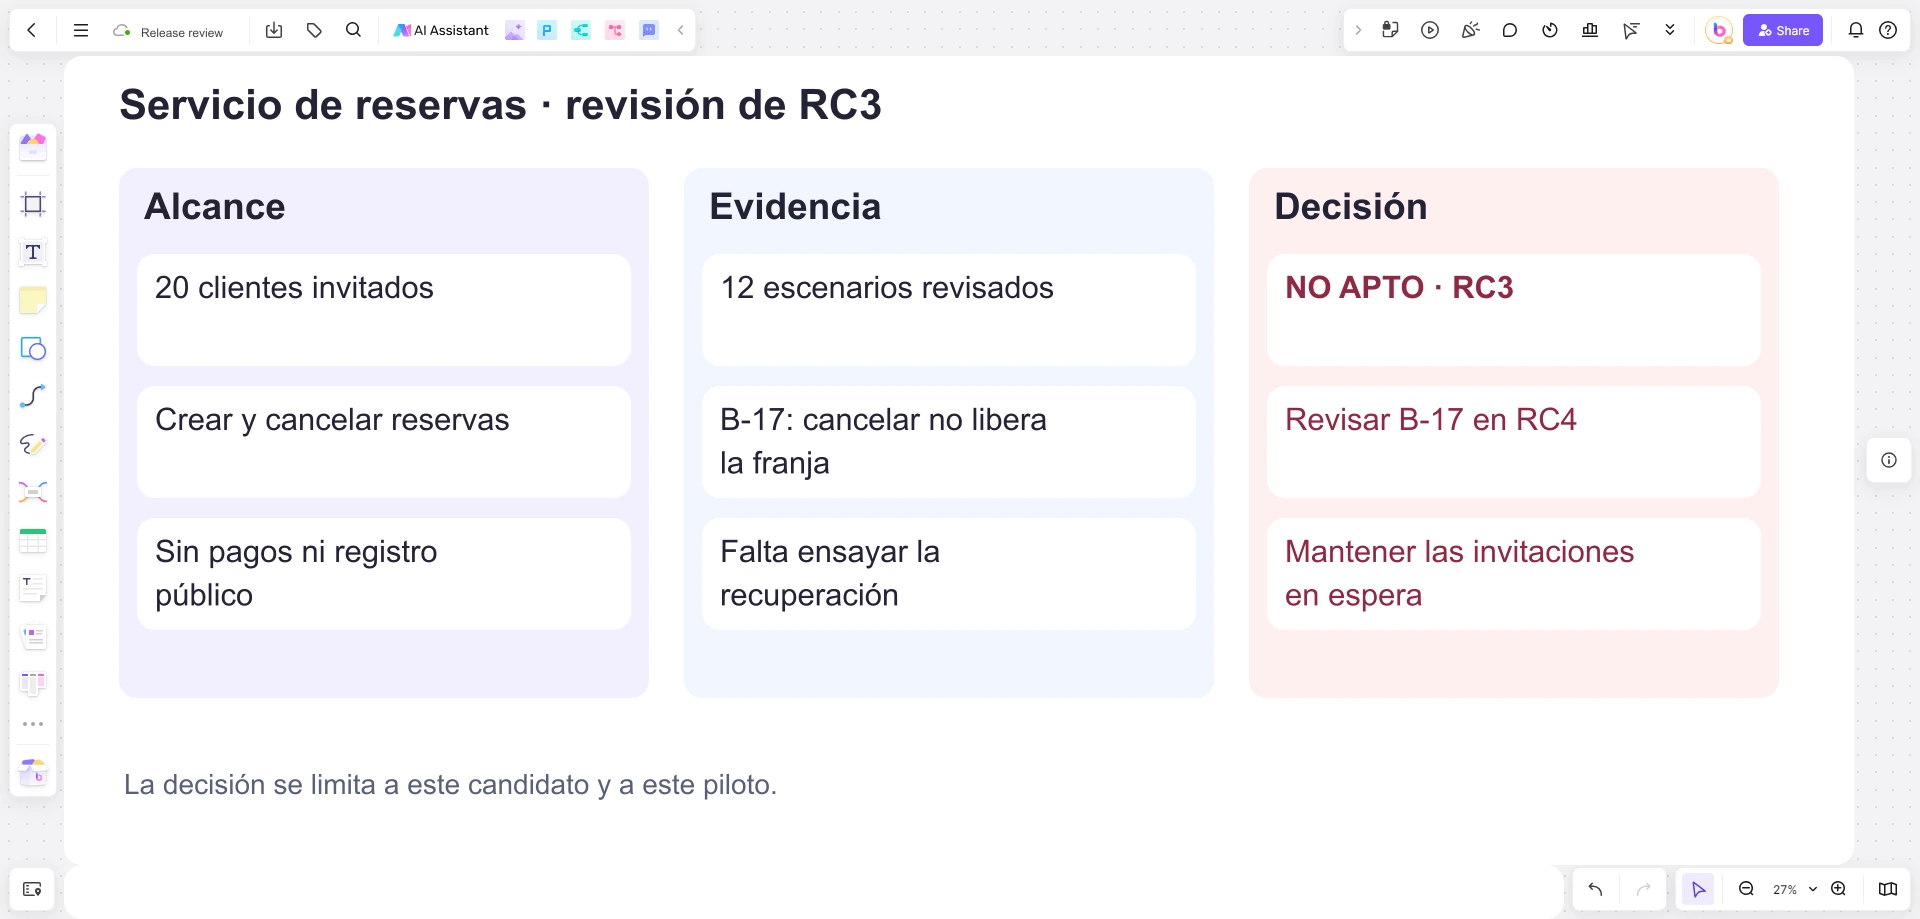Show more sidebar tools (three dots)
This screenshot has height=919, width=1920.
click(x=33, y=723)
